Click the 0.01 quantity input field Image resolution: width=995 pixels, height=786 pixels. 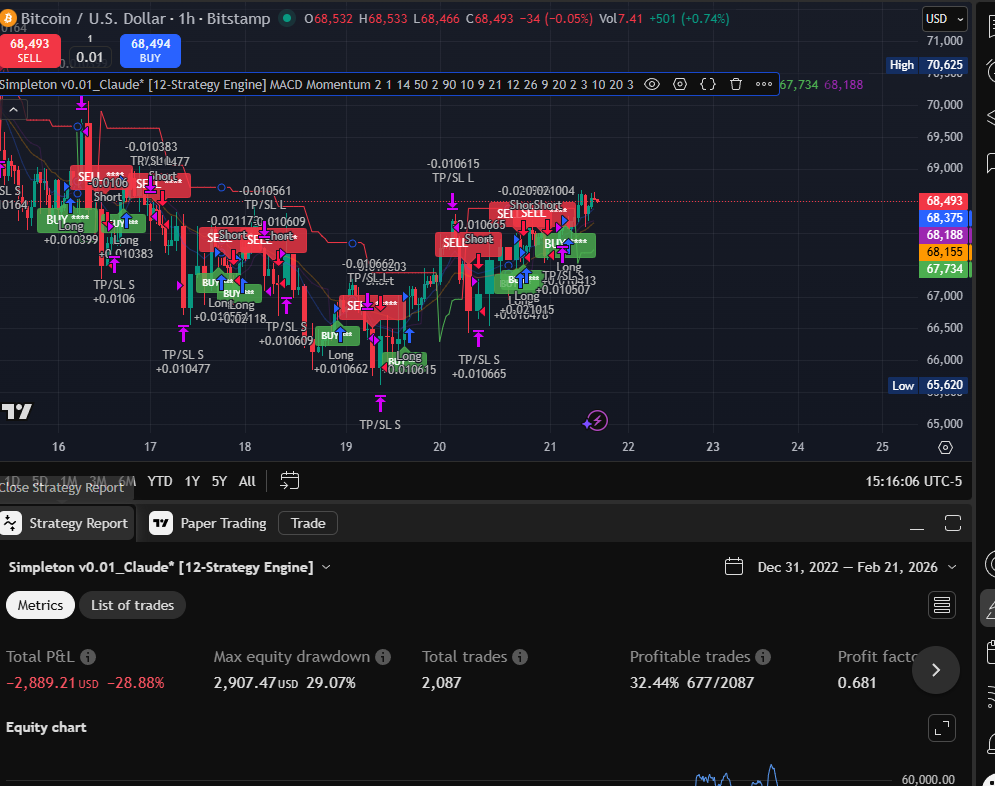coord(89,55)
